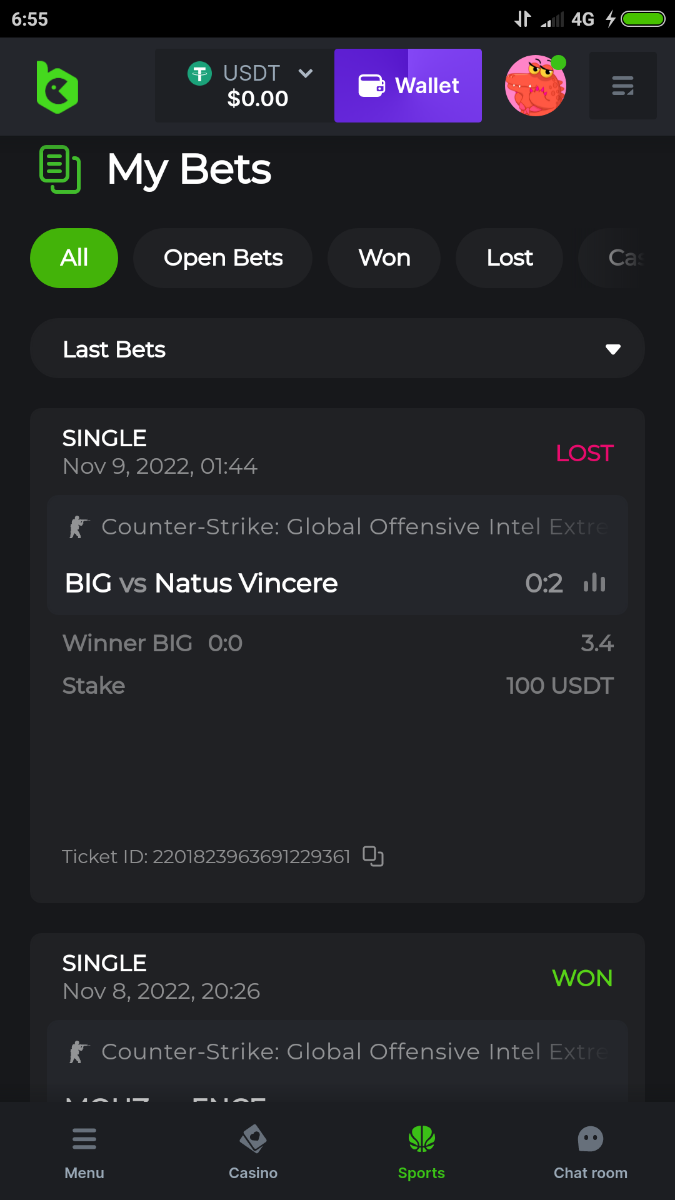Open the hamburger menu in header

pyautogui.click(x=622, y=86)
